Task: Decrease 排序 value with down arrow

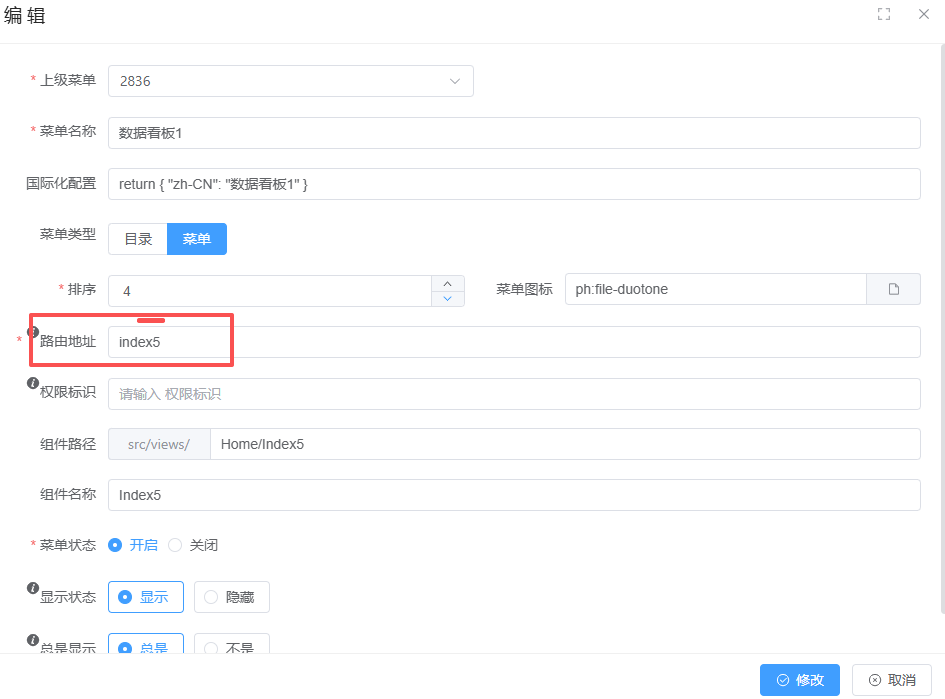Action: [447, 298]
